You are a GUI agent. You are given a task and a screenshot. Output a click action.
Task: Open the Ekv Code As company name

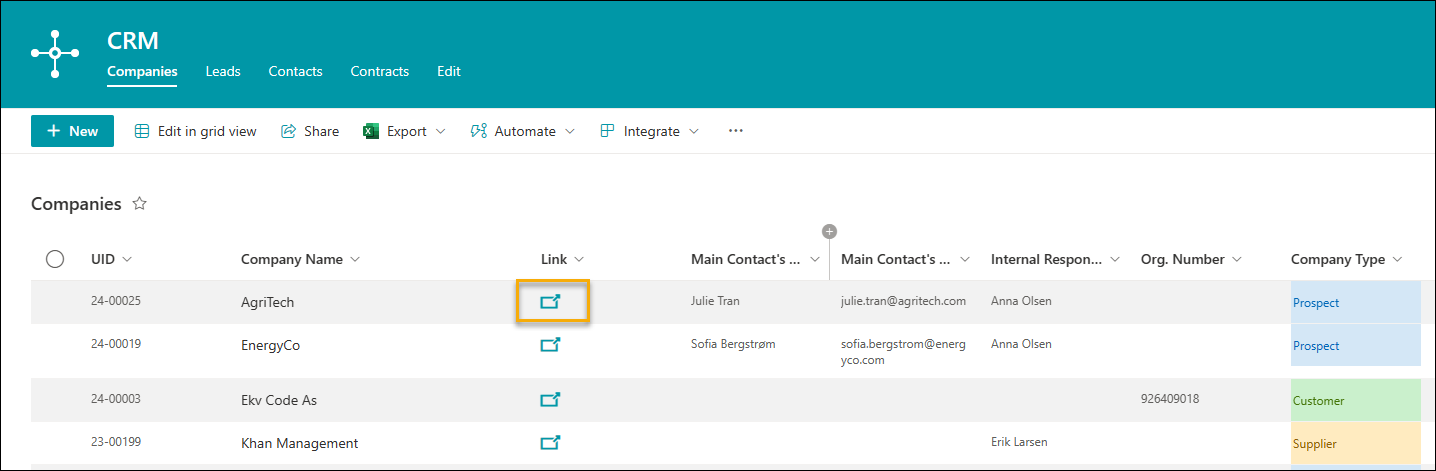click(279, 400)
